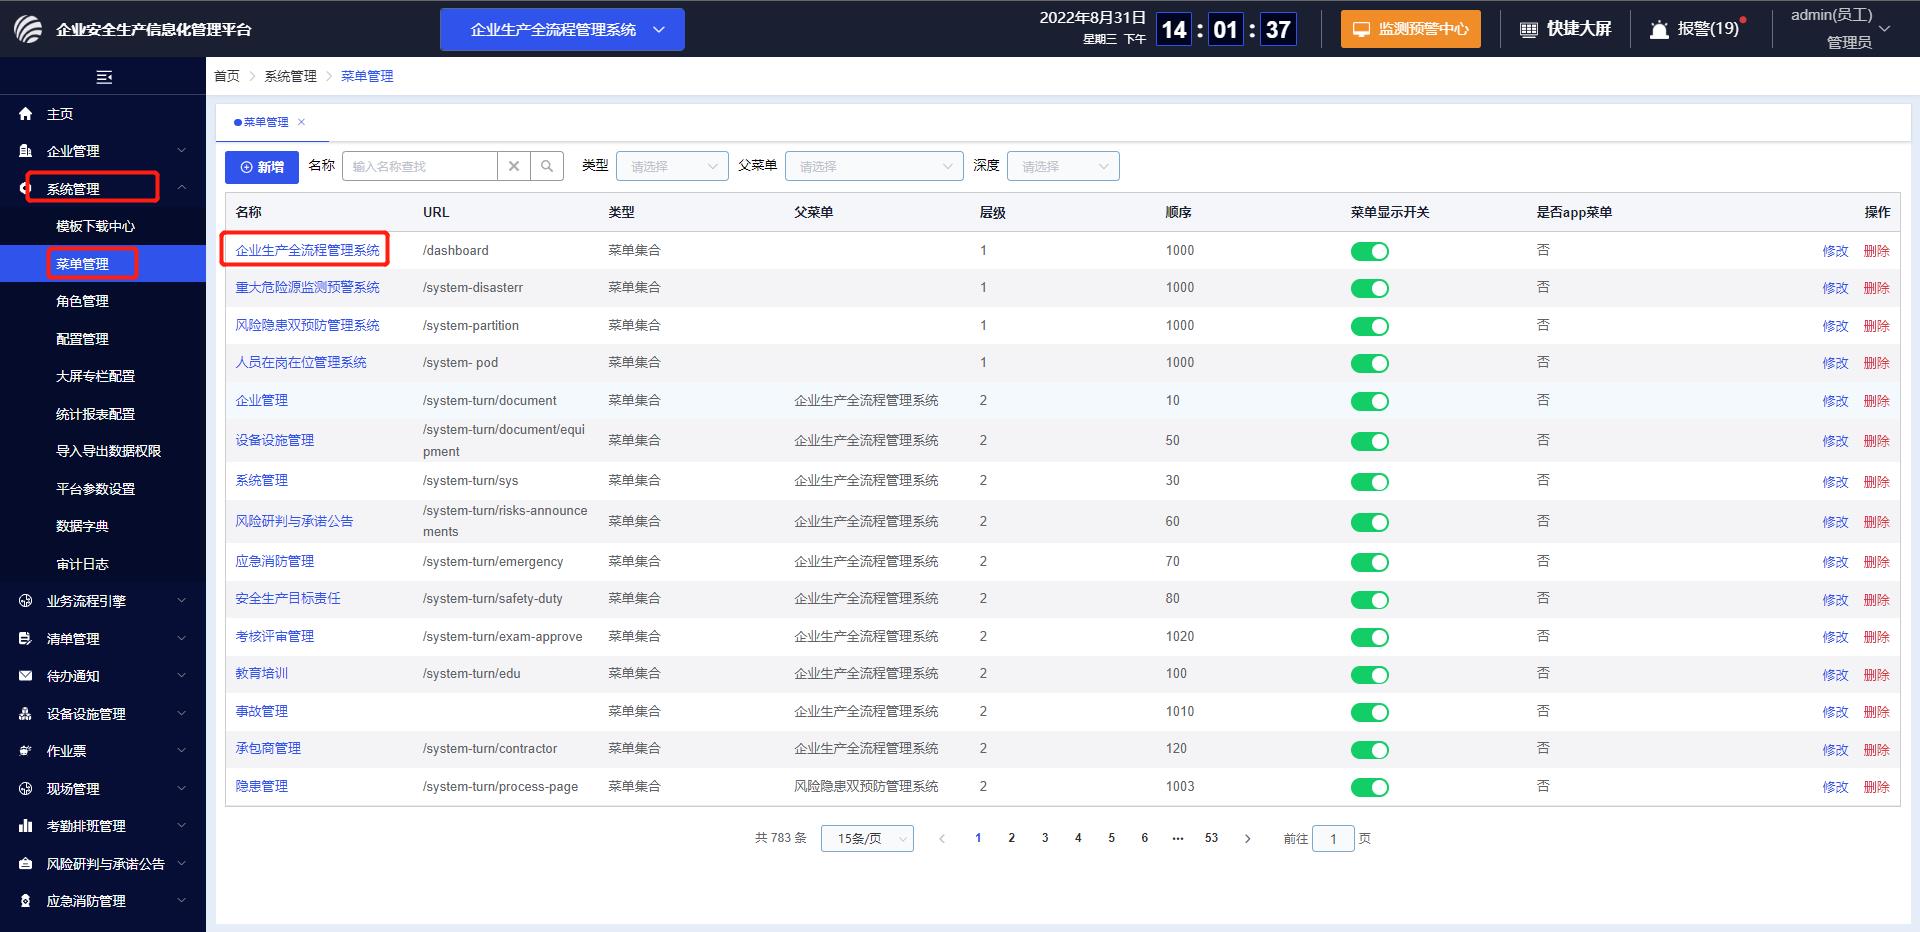Expand the 清单管理 sidebar menu
The image size is (1920, 932).
[x=103, y=639]
